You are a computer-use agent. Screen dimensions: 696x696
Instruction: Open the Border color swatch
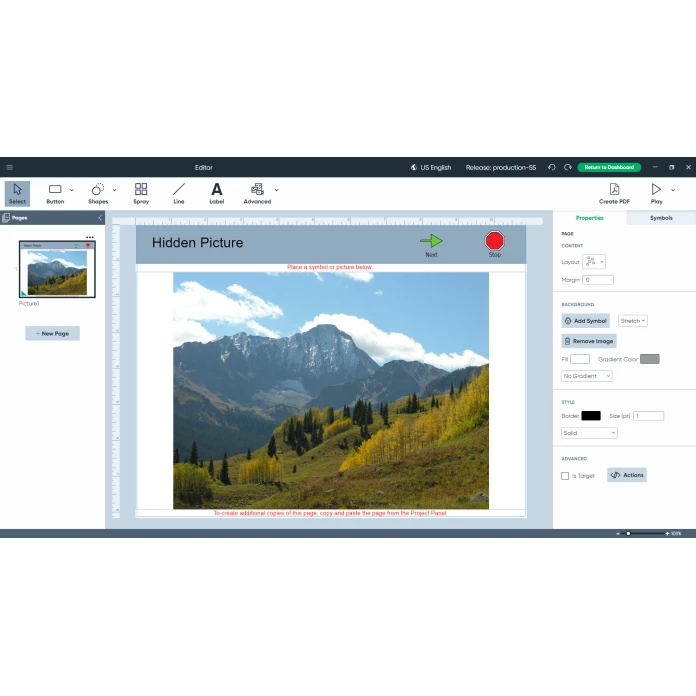tap(591, 416)
